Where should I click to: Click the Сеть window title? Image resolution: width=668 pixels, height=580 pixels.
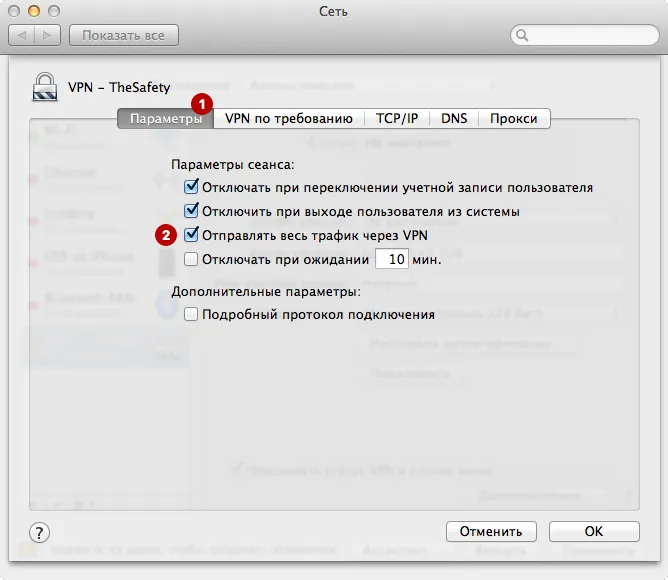click(x=334, y=12)
